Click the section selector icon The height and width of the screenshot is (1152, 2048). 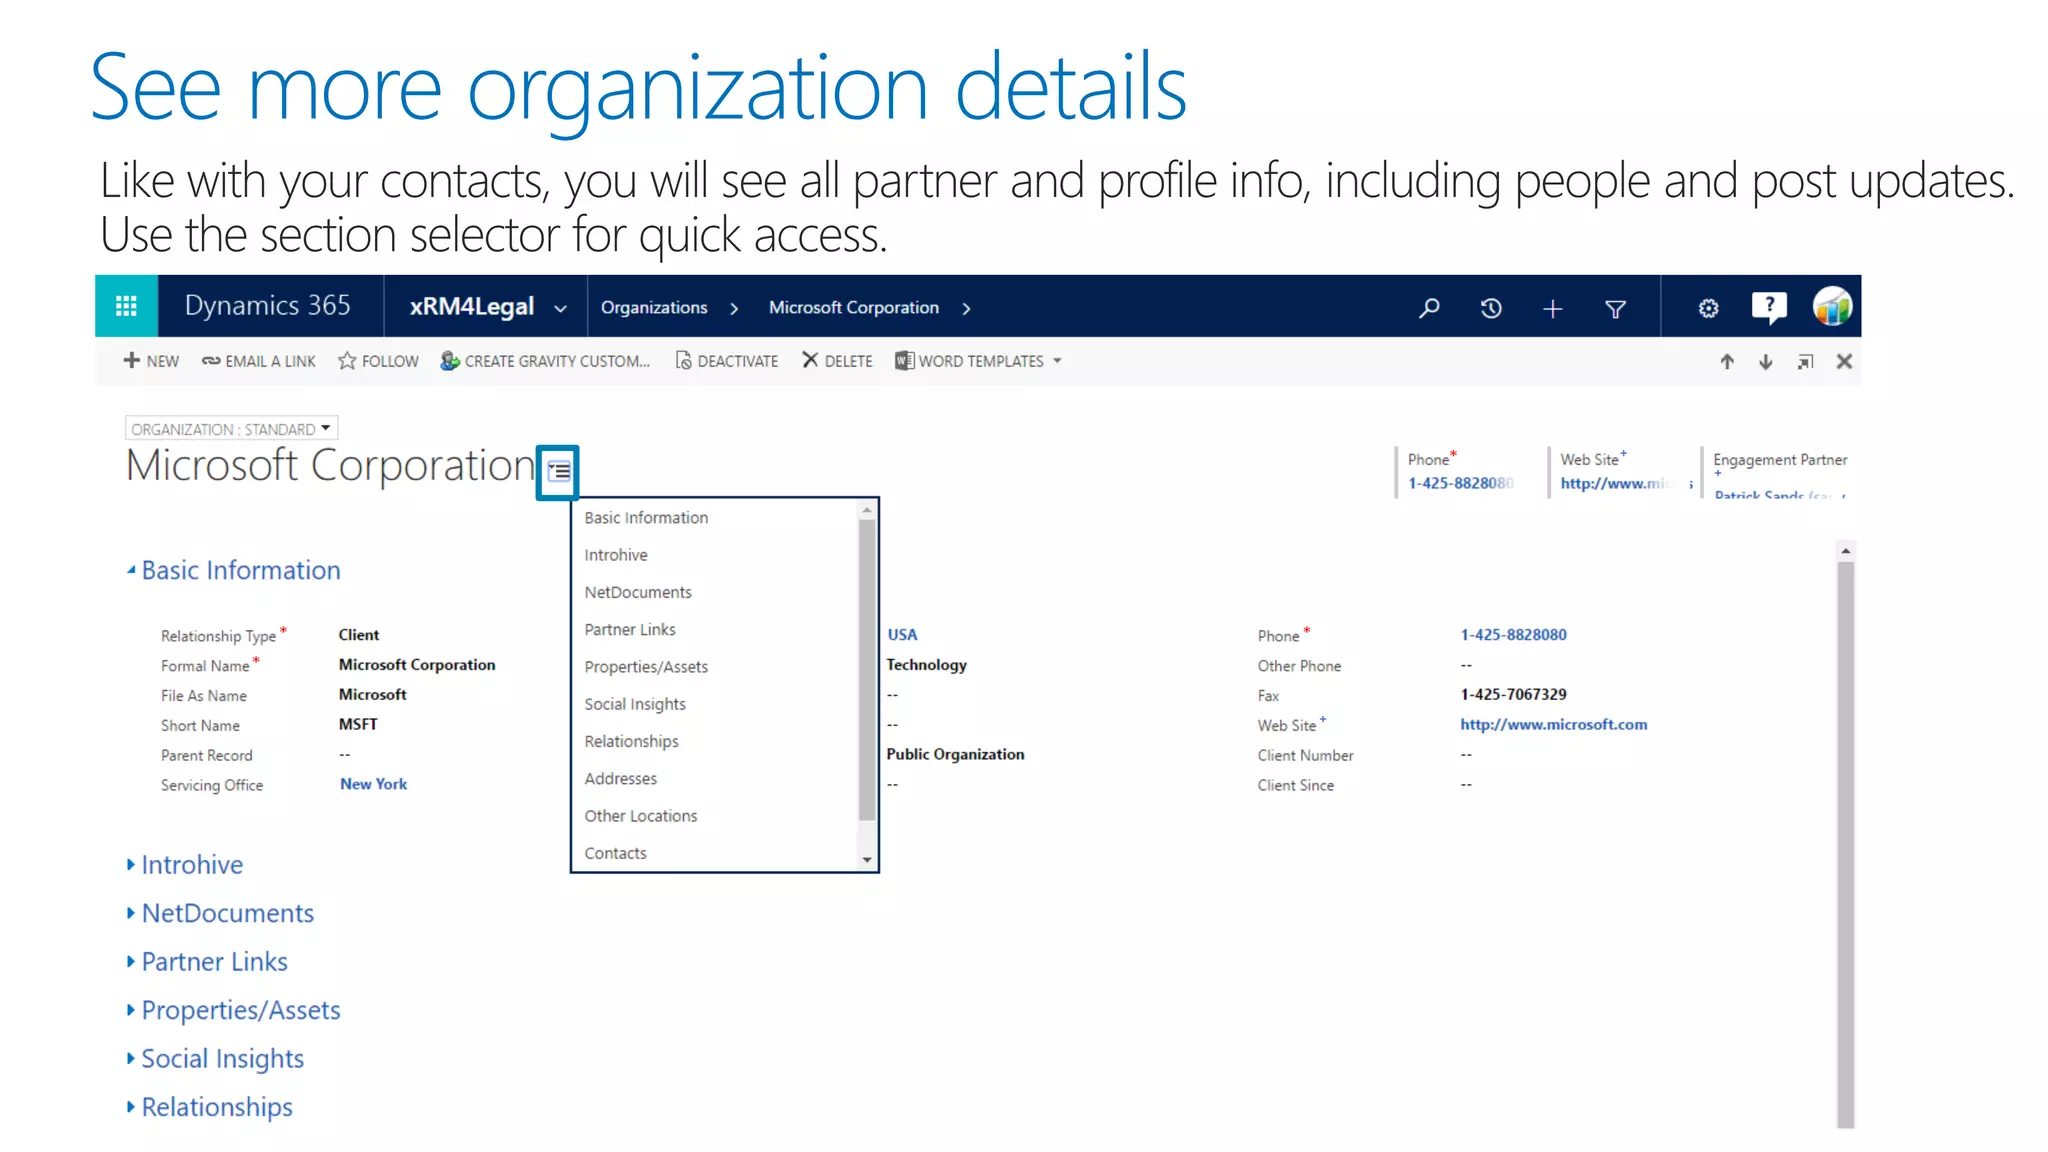[x=559, y=471]
